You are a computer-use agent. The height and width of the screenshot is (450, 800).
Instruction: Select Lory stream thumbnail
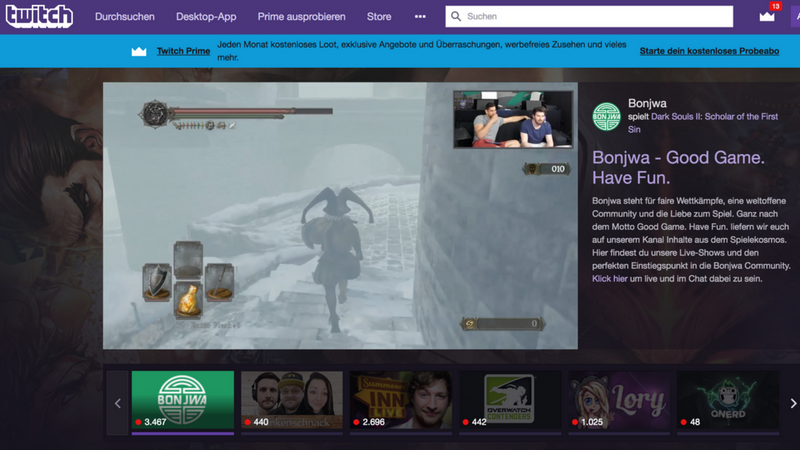[x=619, y=400]
